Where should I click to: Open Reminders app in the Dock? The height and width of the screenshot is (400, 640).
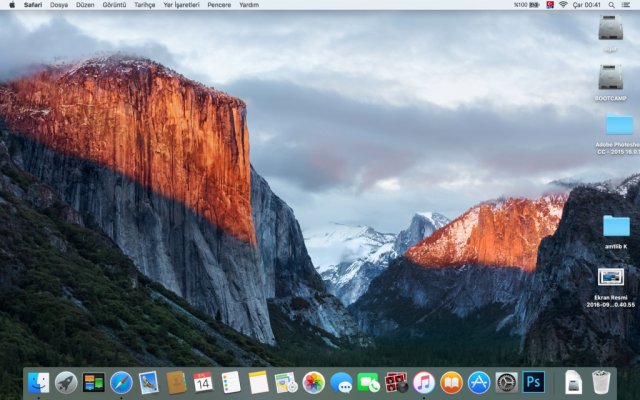(231, 383)
